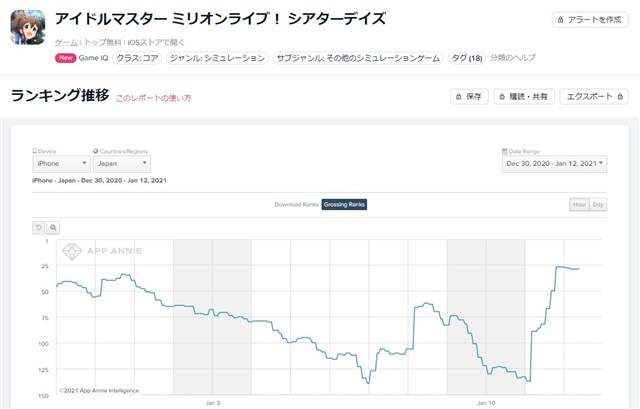Click the pink New badge

65,58
